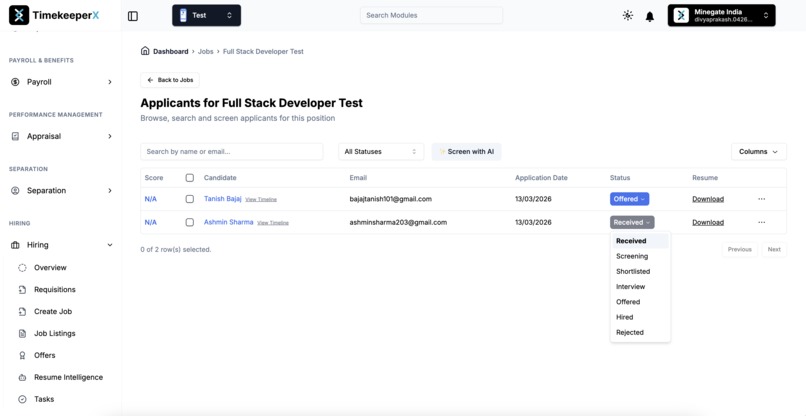Image resolution: width=806 pixels, height=416 pixels.
Task: Click the Job Listings page icon
Action: coord(22,333)
